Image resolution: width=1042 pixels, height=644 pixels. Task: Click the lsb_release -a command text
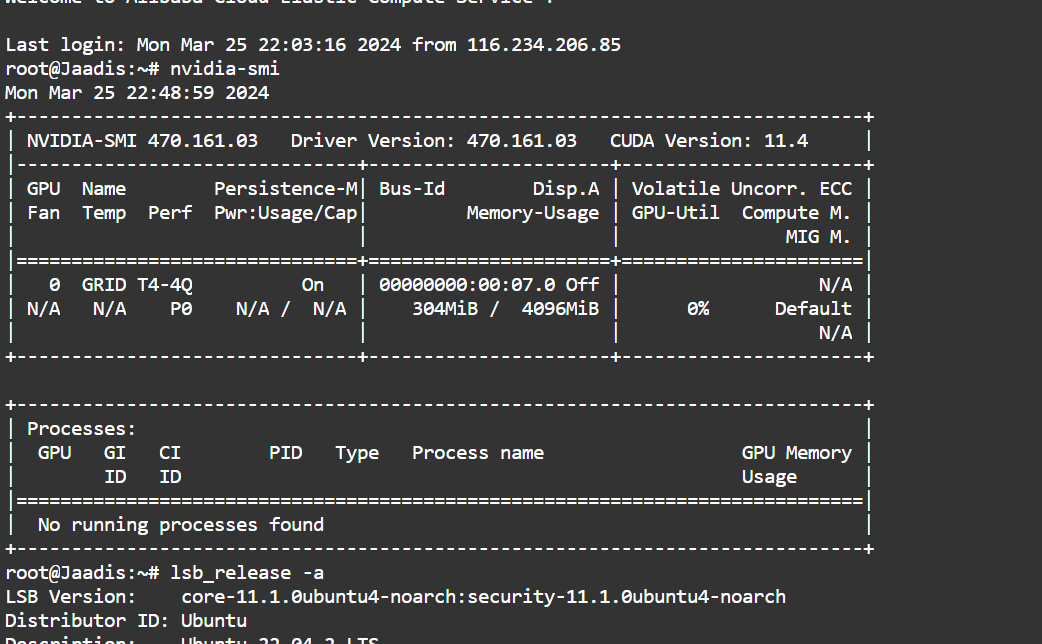246,573
